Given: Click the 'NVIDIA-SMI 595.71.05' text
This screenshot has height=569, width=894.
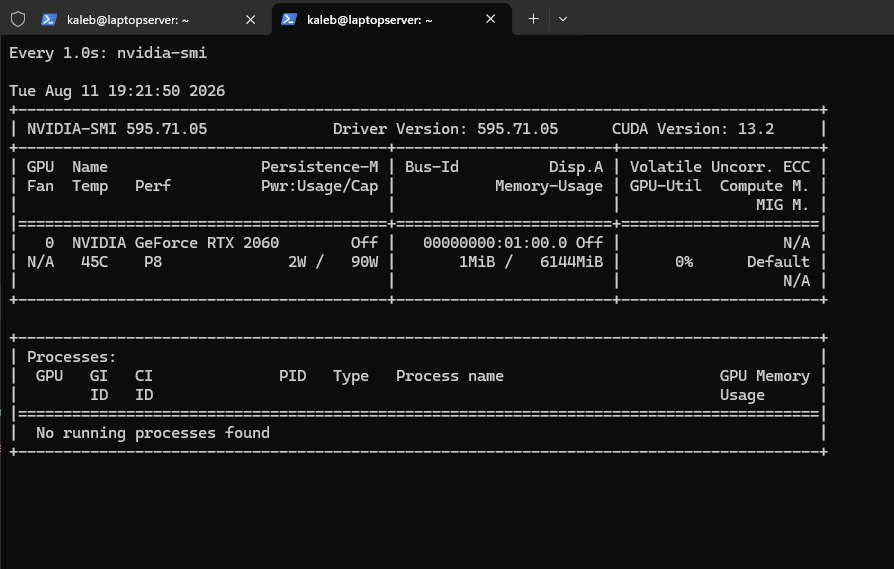Looking at the screenshot, I should pos(117,129).
